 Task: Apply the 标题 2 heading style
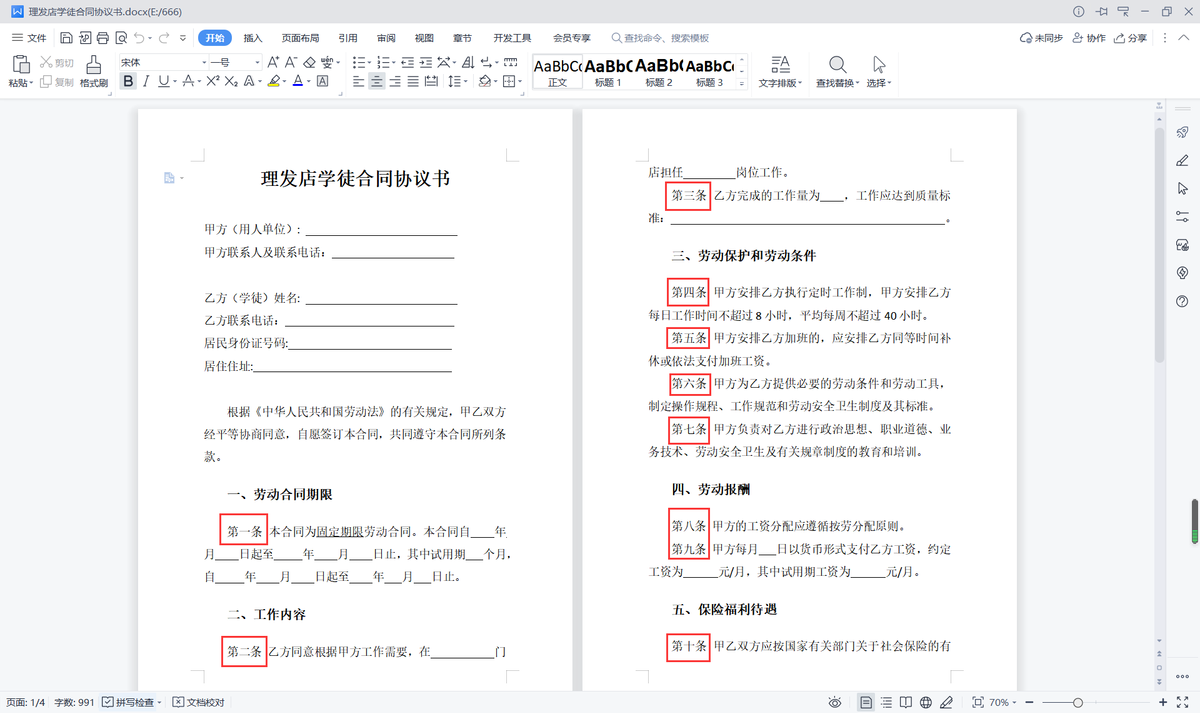[659, 71]
